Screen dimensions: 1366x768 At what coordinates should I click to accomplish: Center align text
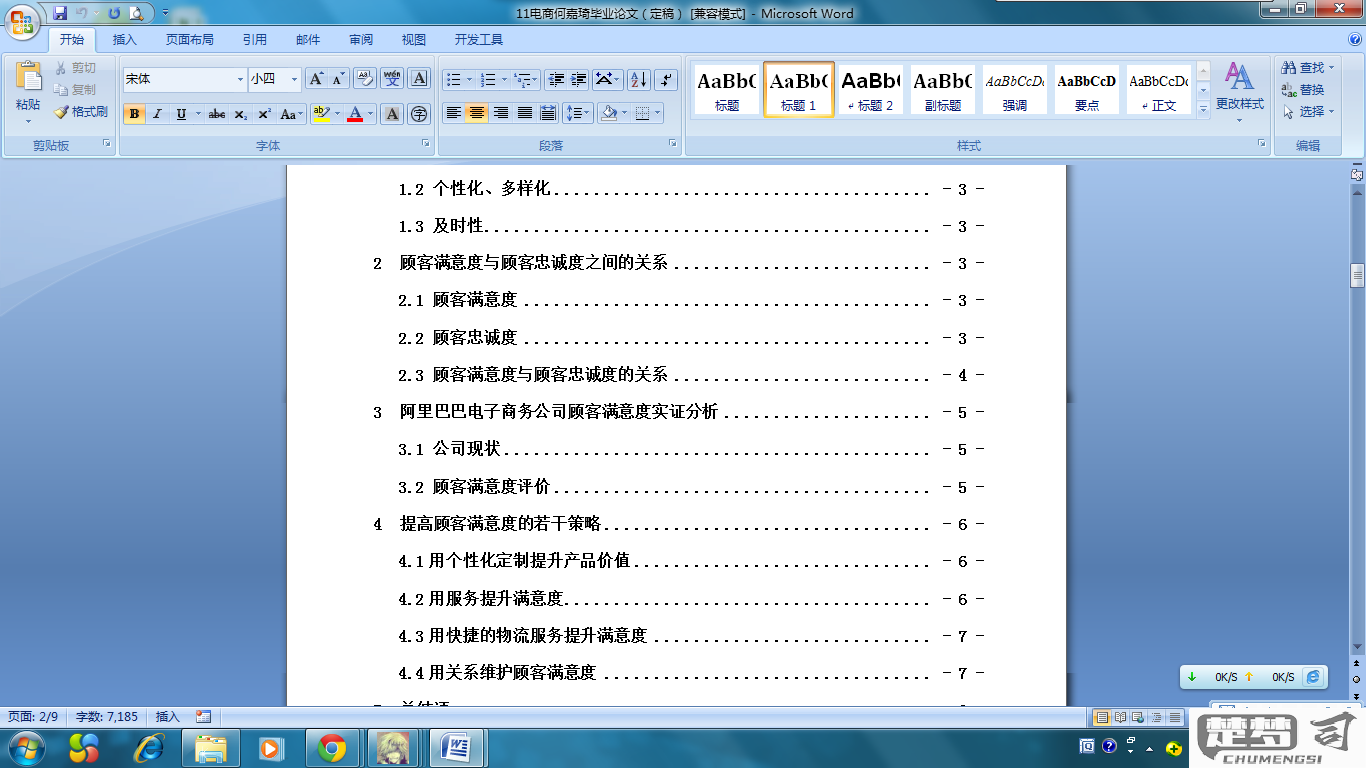pos(477,113)
